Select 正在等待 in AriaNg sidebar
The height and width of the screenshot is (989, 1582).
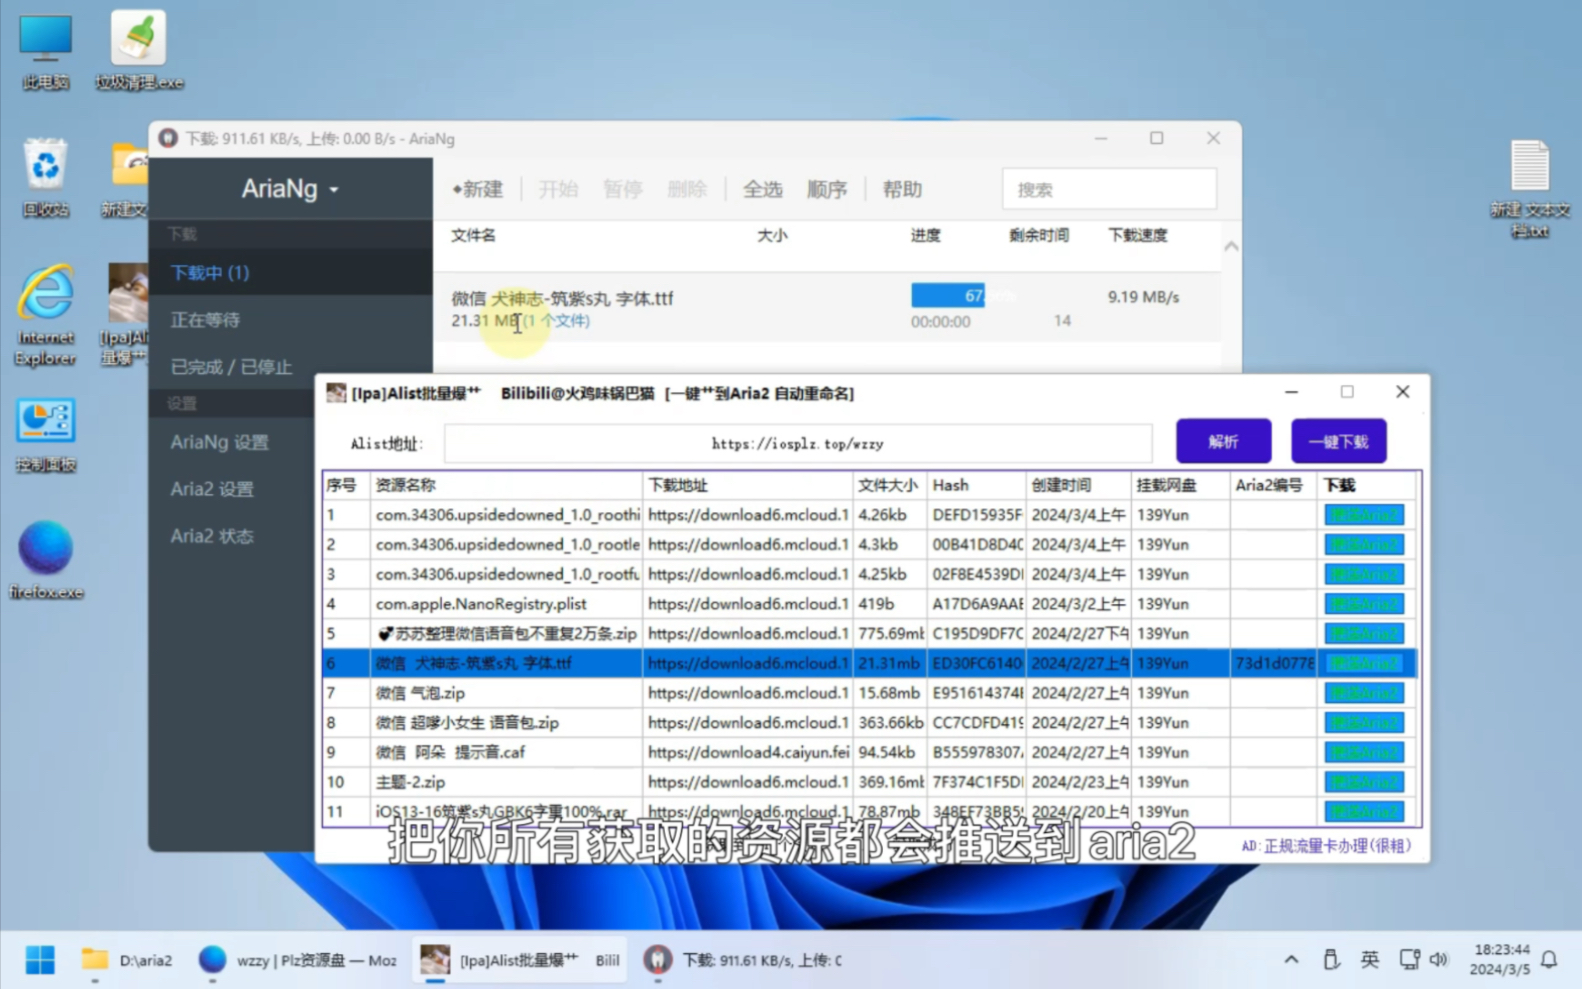point(291,319)
